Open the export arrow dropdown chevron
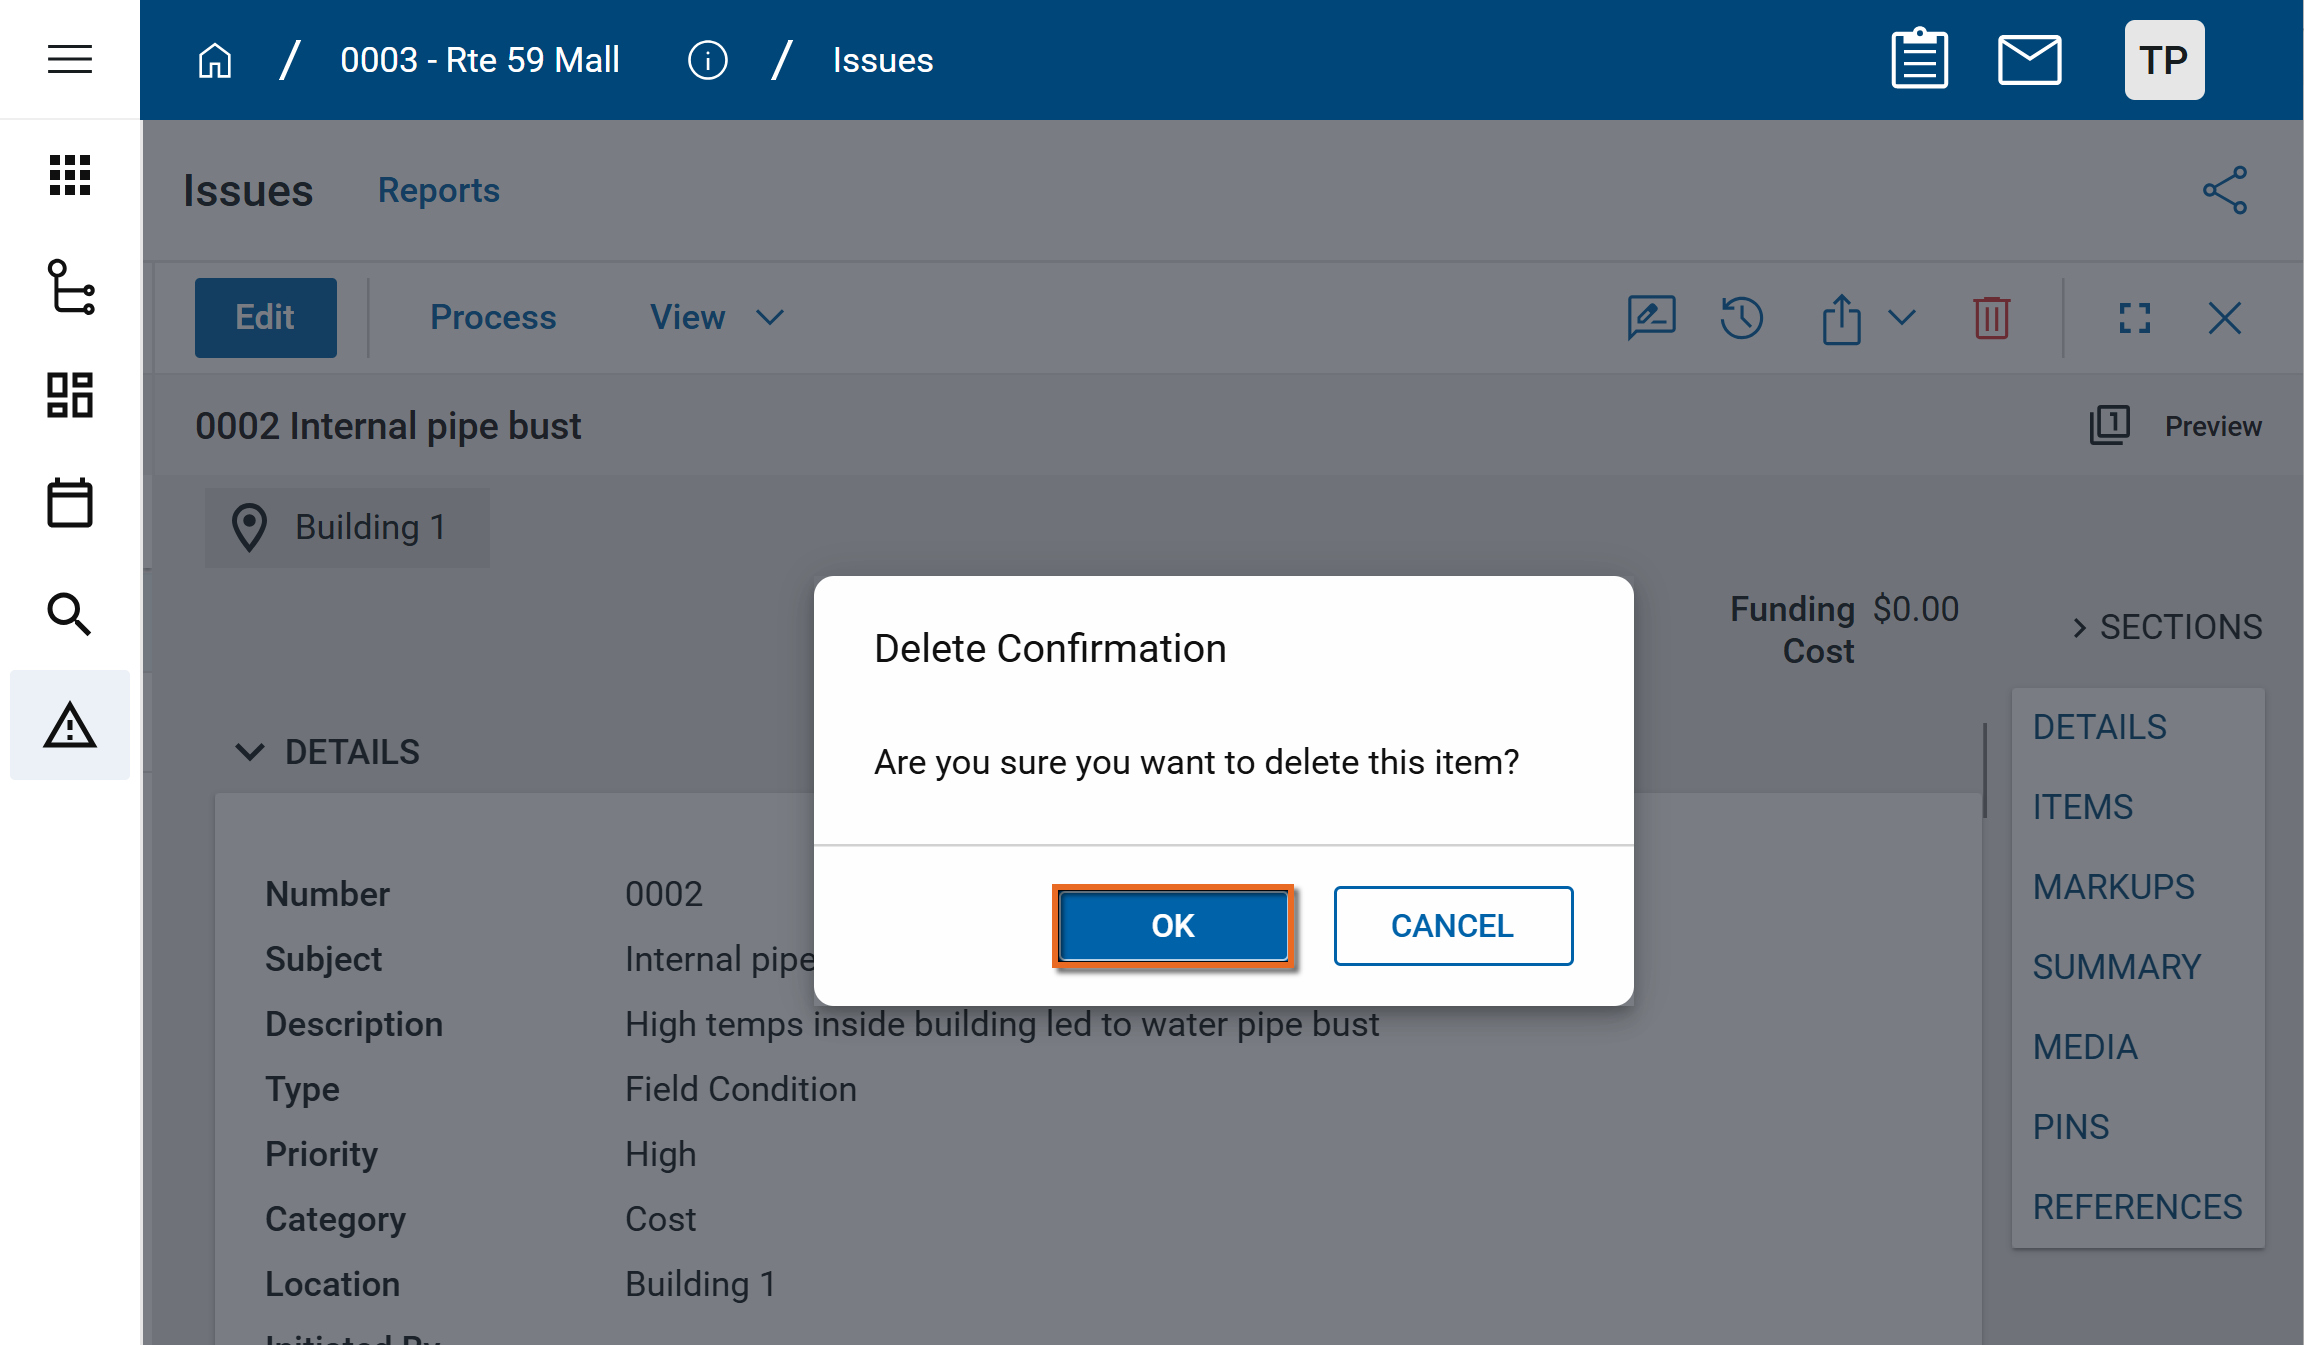This screenshot has width=2304, height=1345. [x=1901, y=318]
